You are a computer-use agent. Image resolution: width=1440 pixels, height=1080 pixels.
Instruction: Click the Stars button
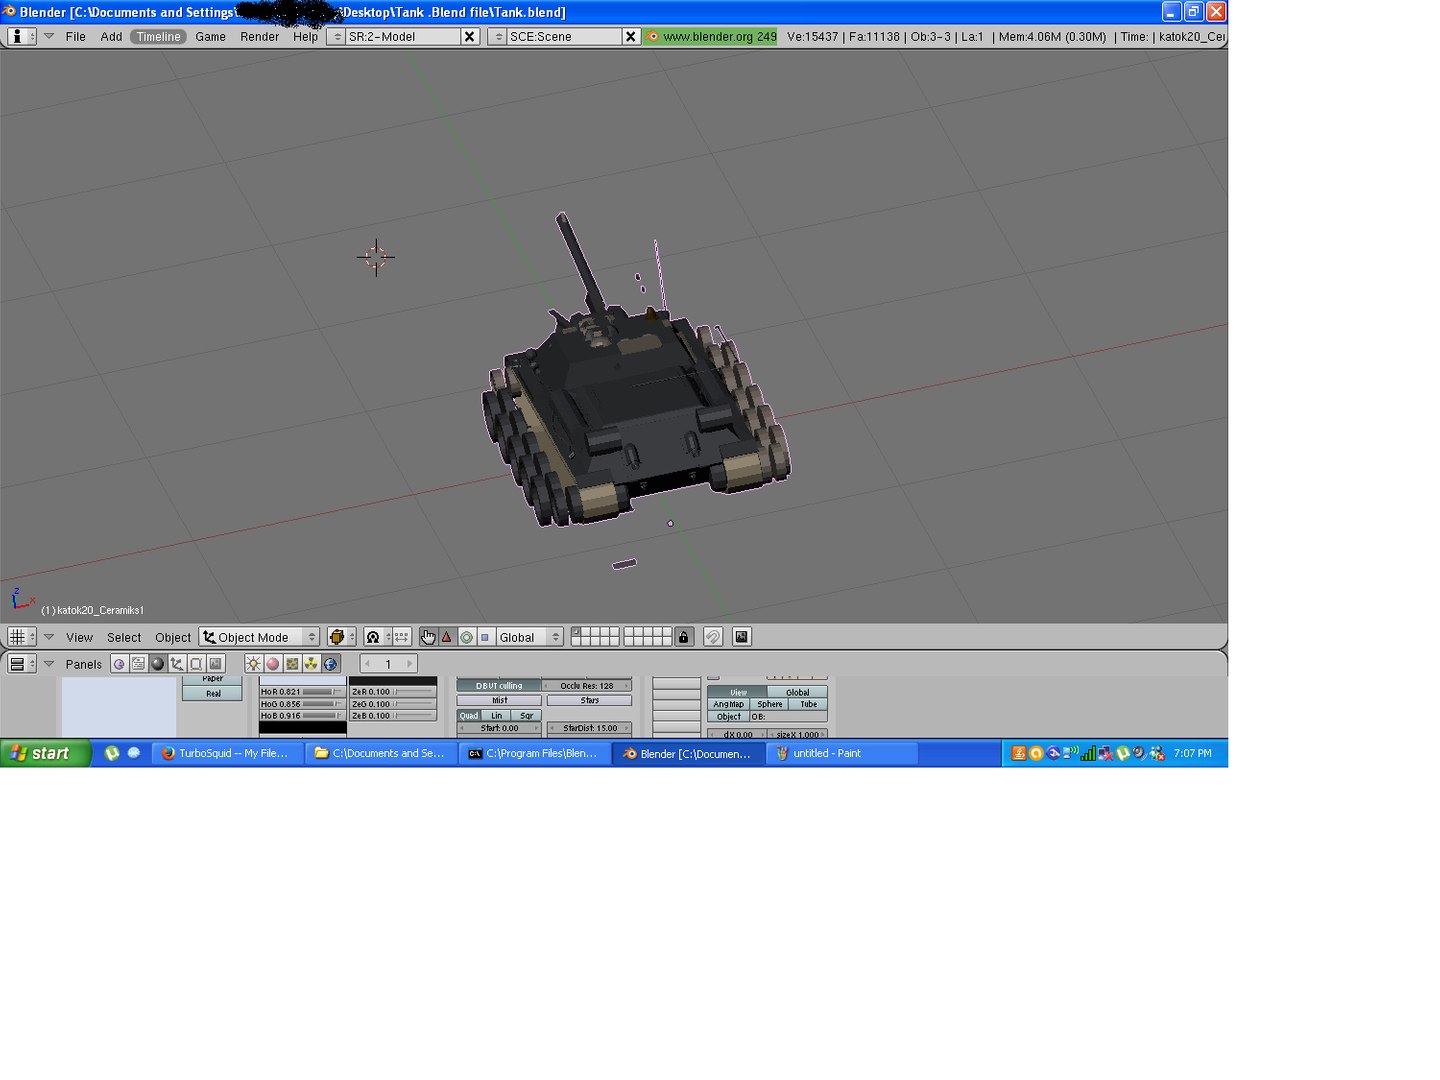tap(589, 700)
